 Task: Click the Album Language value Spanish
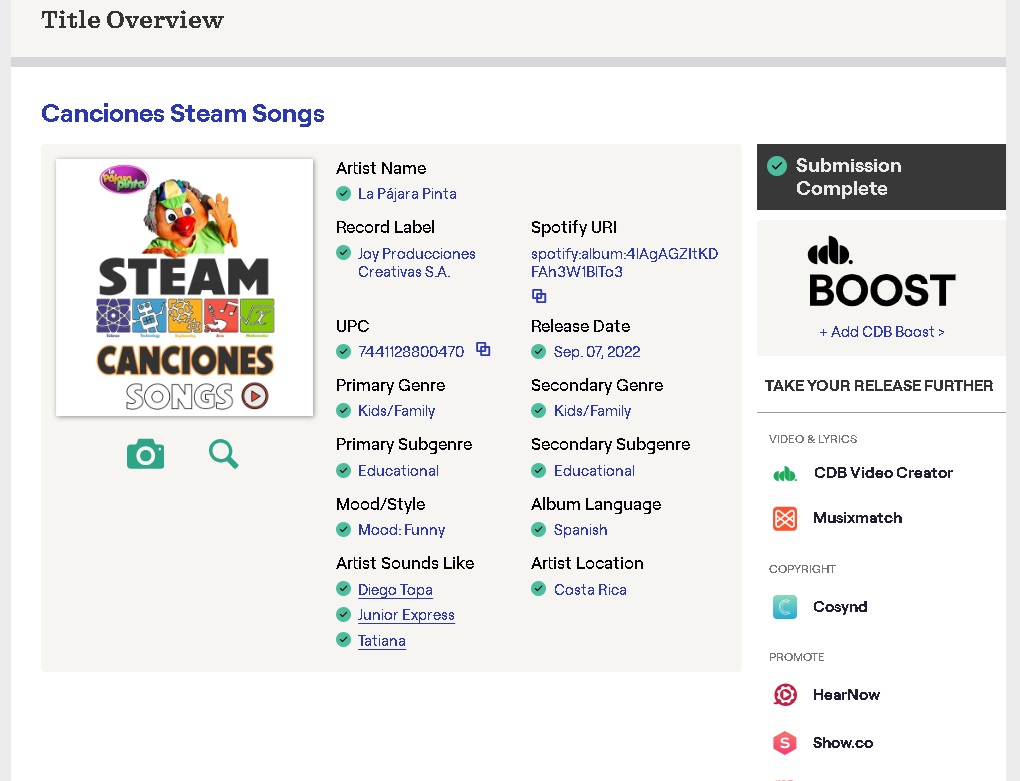pos(581,530)
